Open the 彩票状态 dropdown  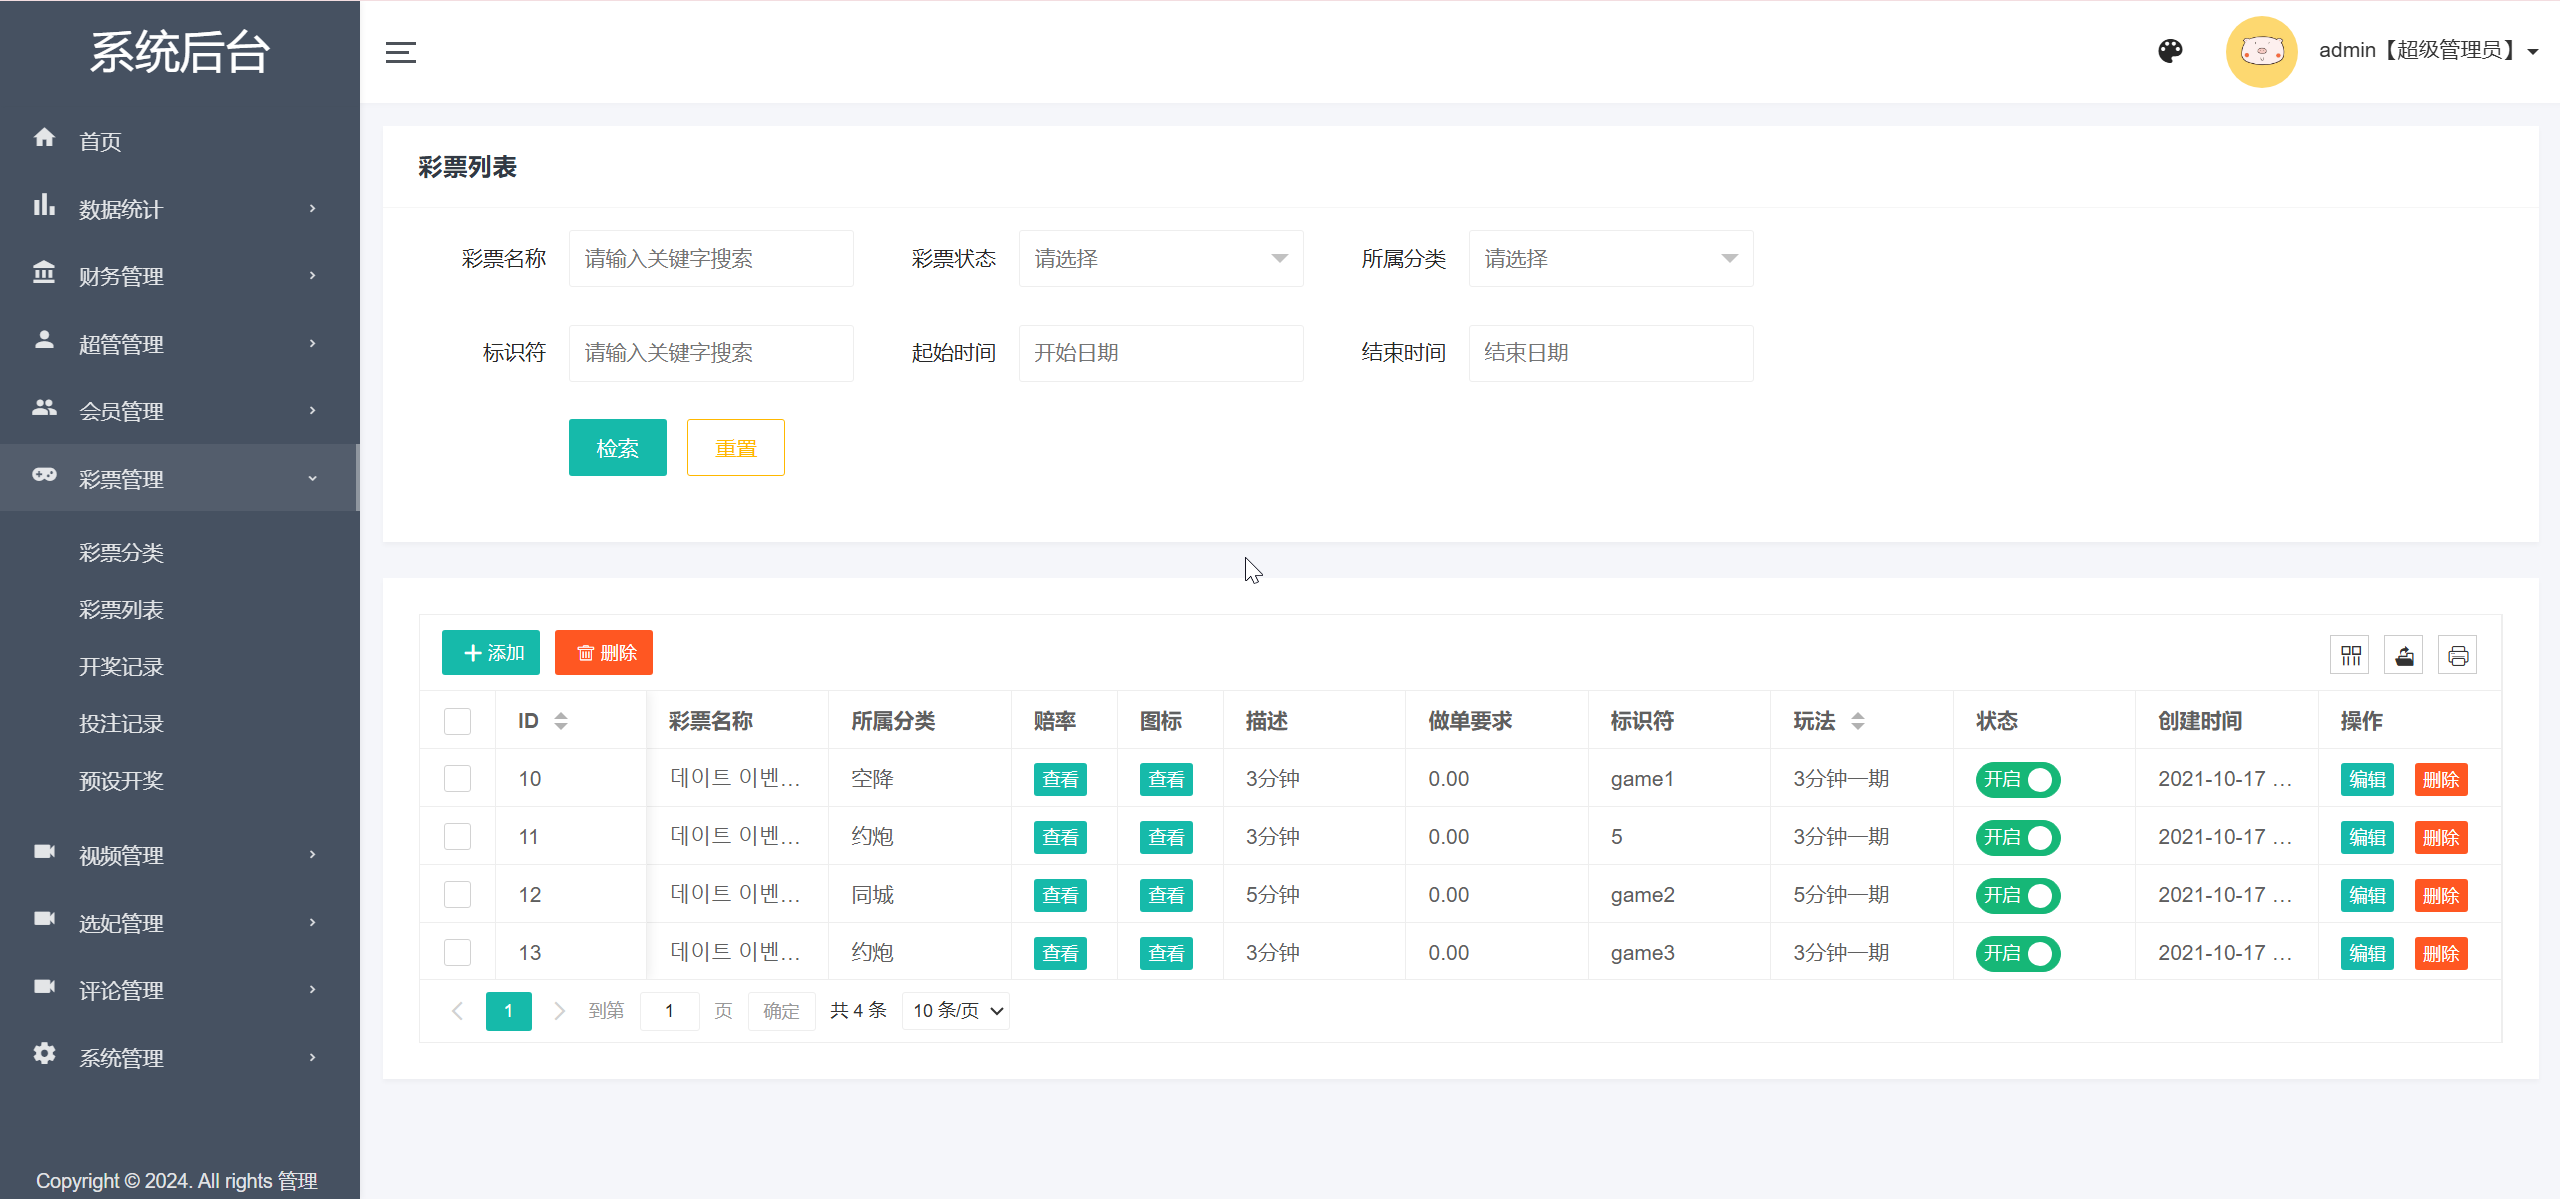click(x=1160, y=258)
